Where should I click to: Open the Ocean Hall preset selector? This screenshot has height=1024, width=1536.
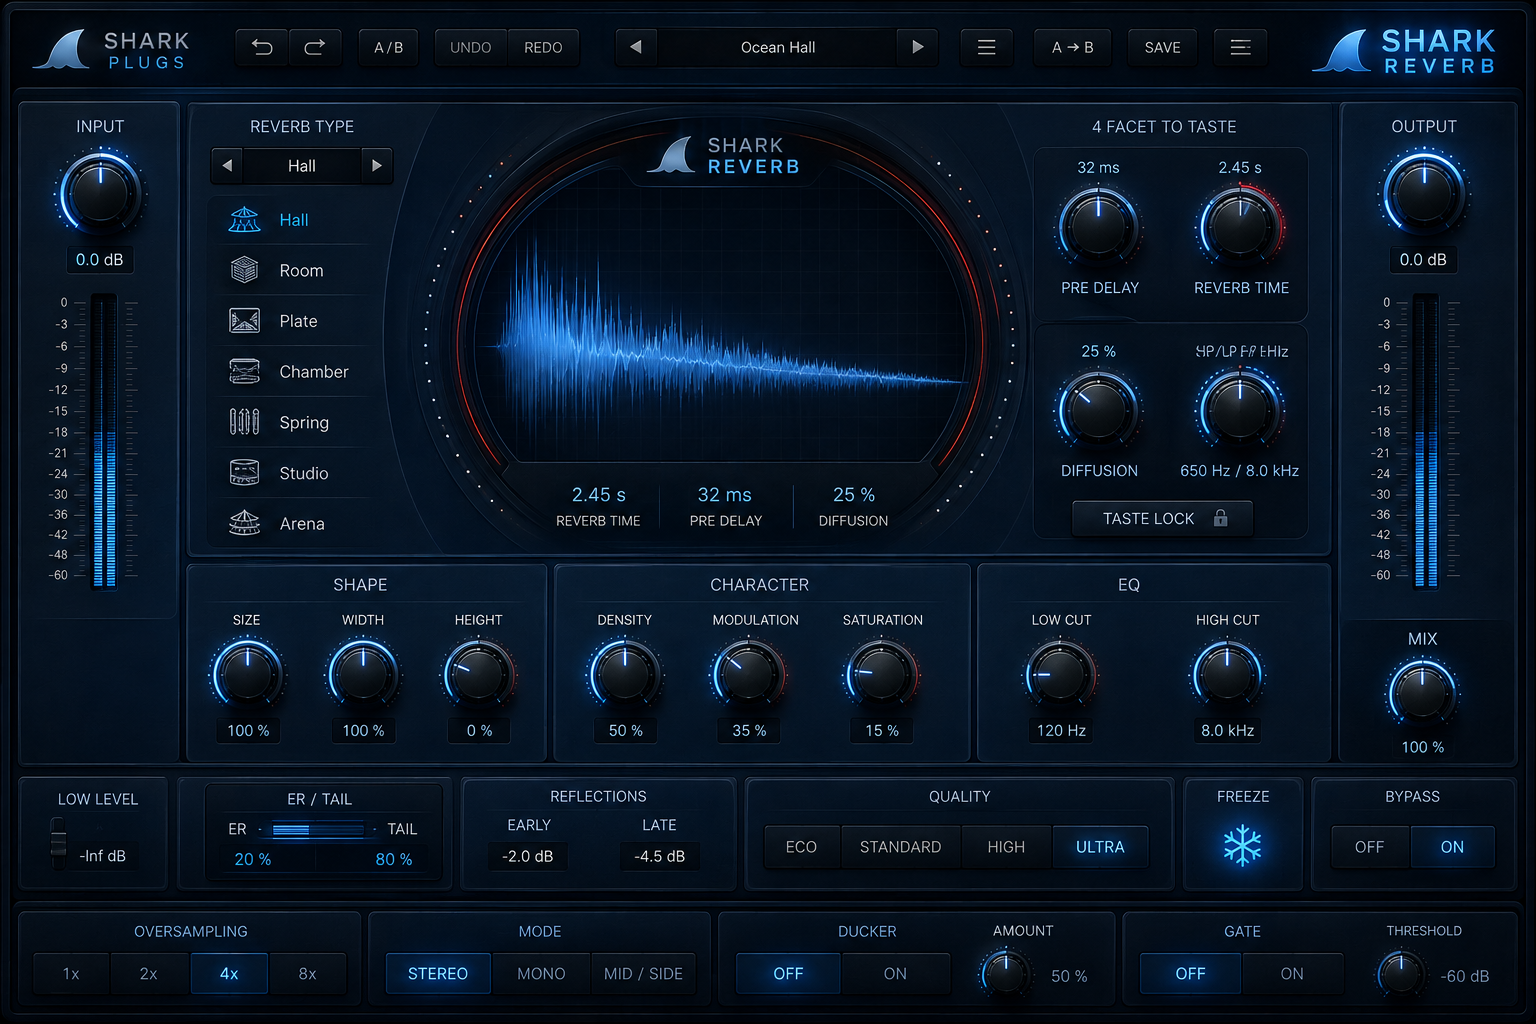(777, 47)
